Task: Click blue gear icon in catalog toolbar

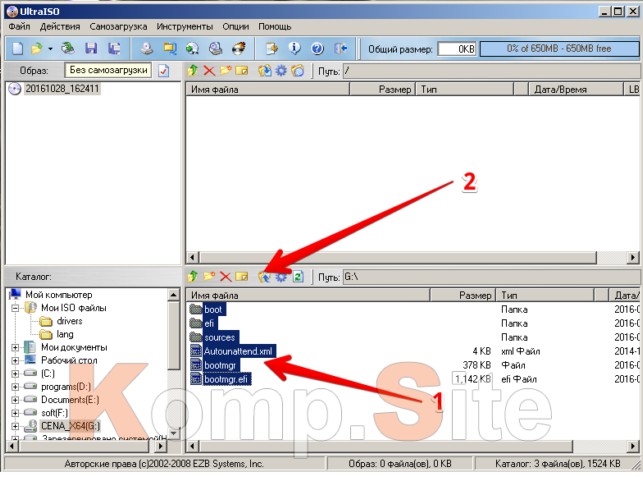Action: (x=281, y=277)
